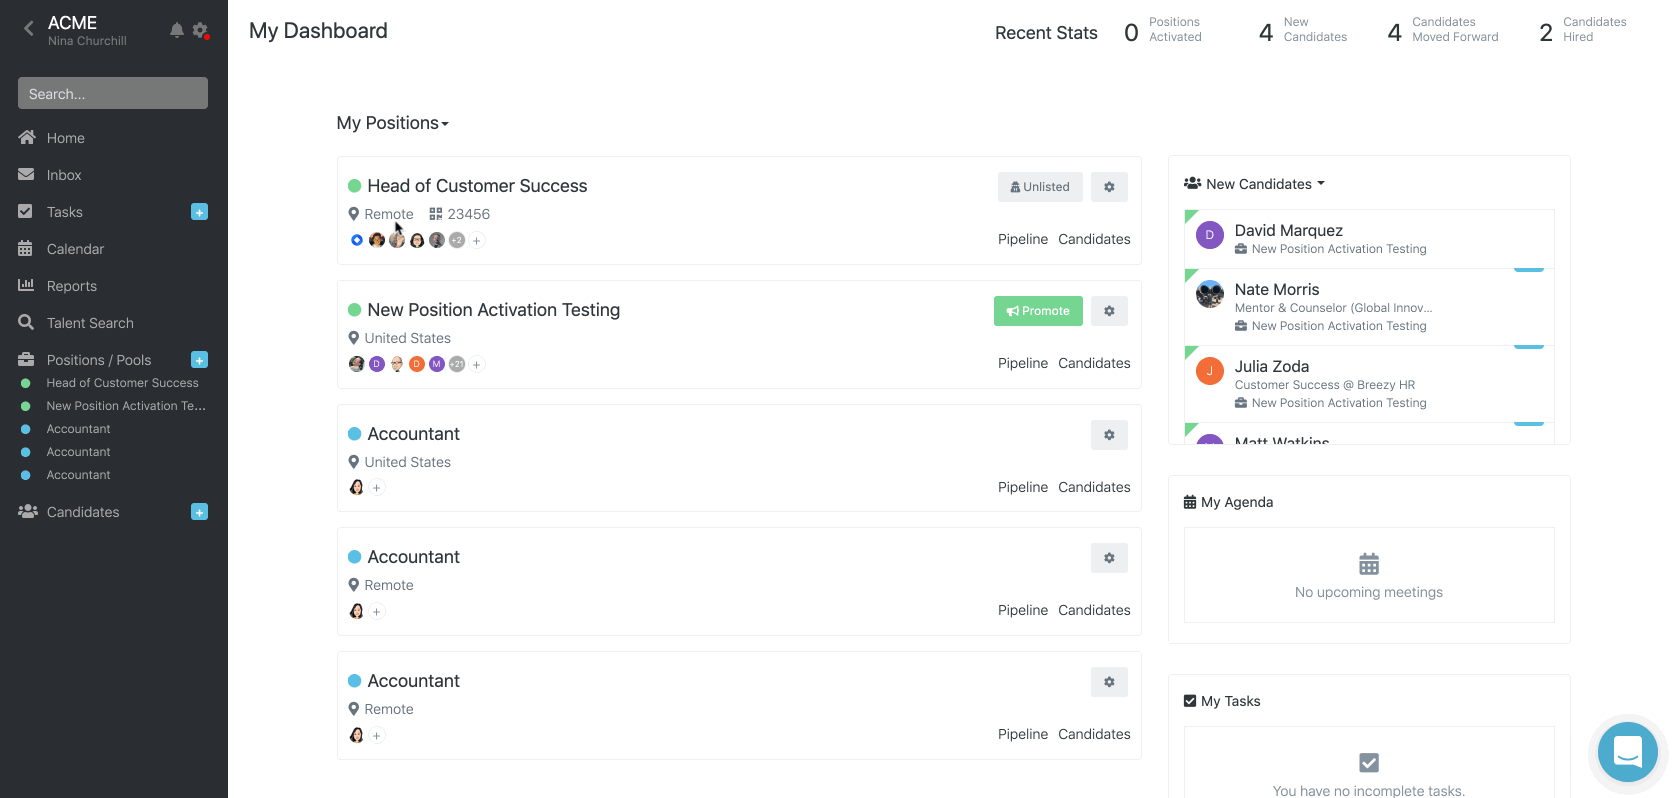This screenshot has width=1675, height=798.
Task: Select Head of Customer Success in sidebar list
Action: [122, 383]
